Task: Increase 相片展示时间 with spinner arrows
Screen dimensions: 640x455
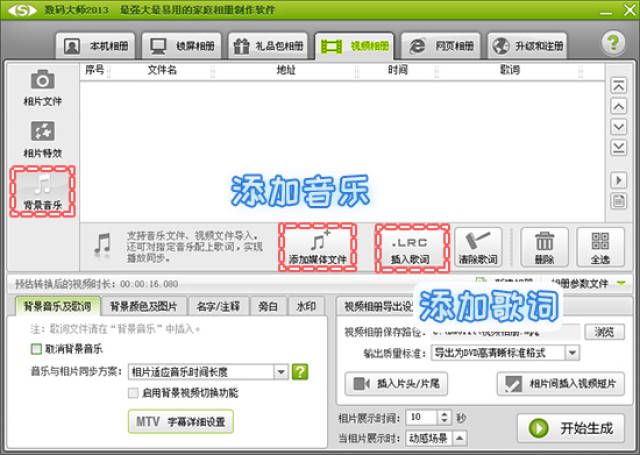Action: pos(444,414)
